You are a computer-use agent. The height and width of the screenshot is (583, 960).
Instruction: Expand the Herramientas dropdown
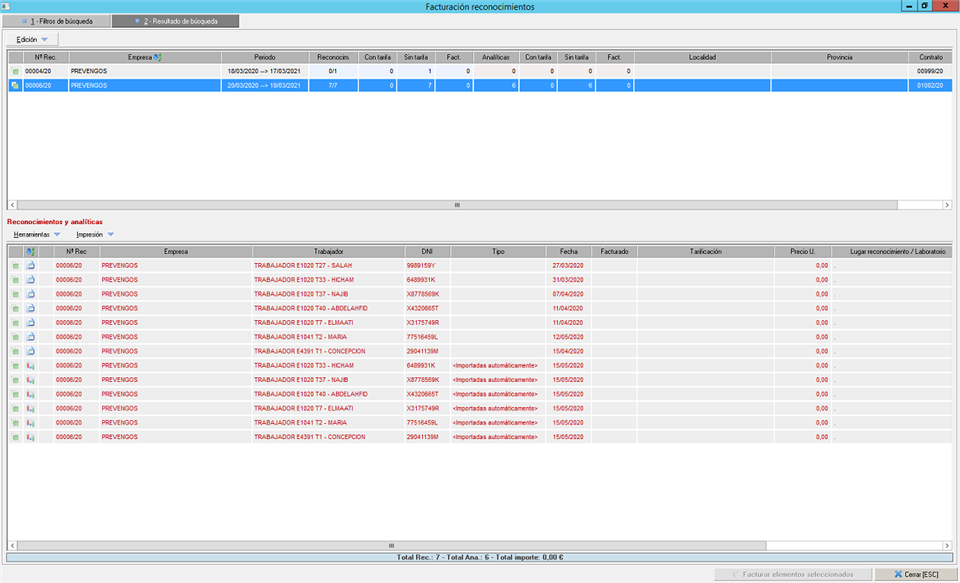click(x=38, y=234)
